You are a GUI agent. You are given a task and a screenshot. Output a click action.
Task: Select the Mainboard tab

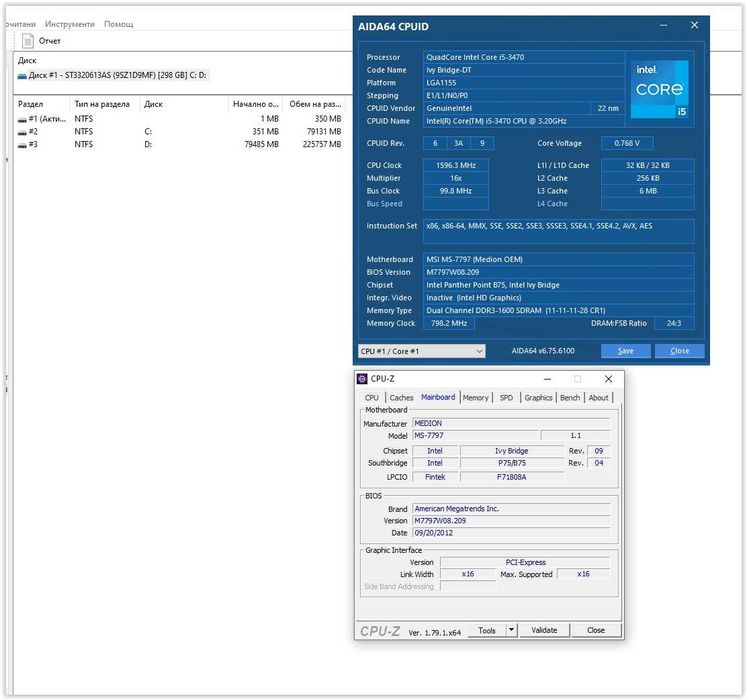438,397
